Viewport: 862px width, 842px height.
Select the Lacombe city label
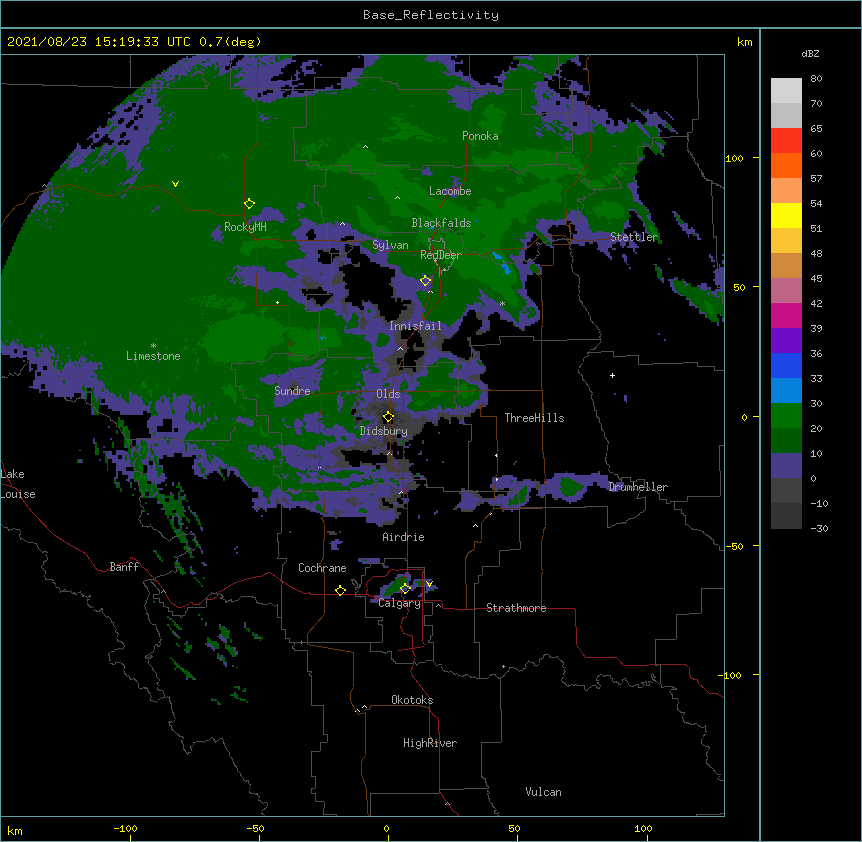click(x=450, y=191)
